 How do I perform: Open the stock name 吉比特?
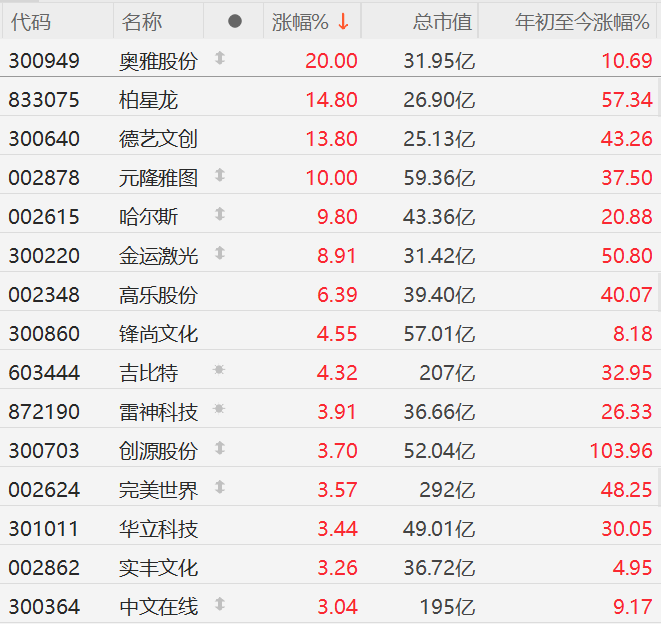(x=148, y=373)
